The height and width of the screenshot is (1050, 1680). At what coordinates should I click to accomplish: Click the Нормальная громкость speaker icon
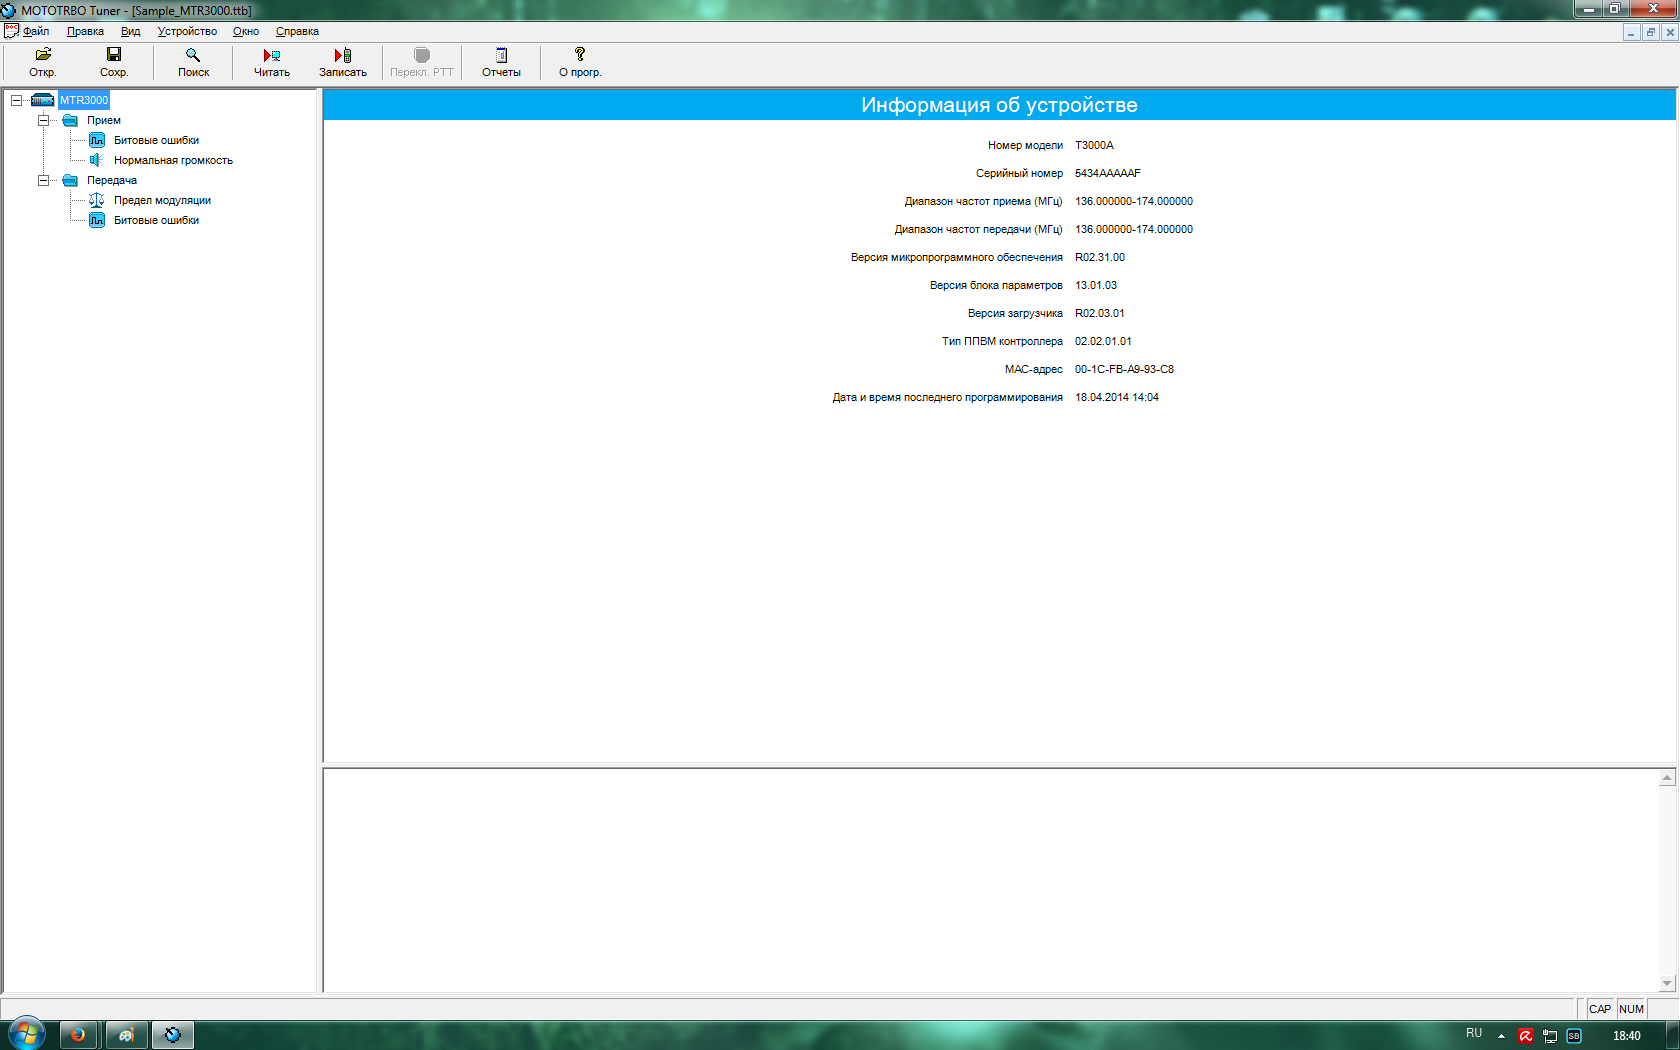pyautogui.click(x=97, y=160)
